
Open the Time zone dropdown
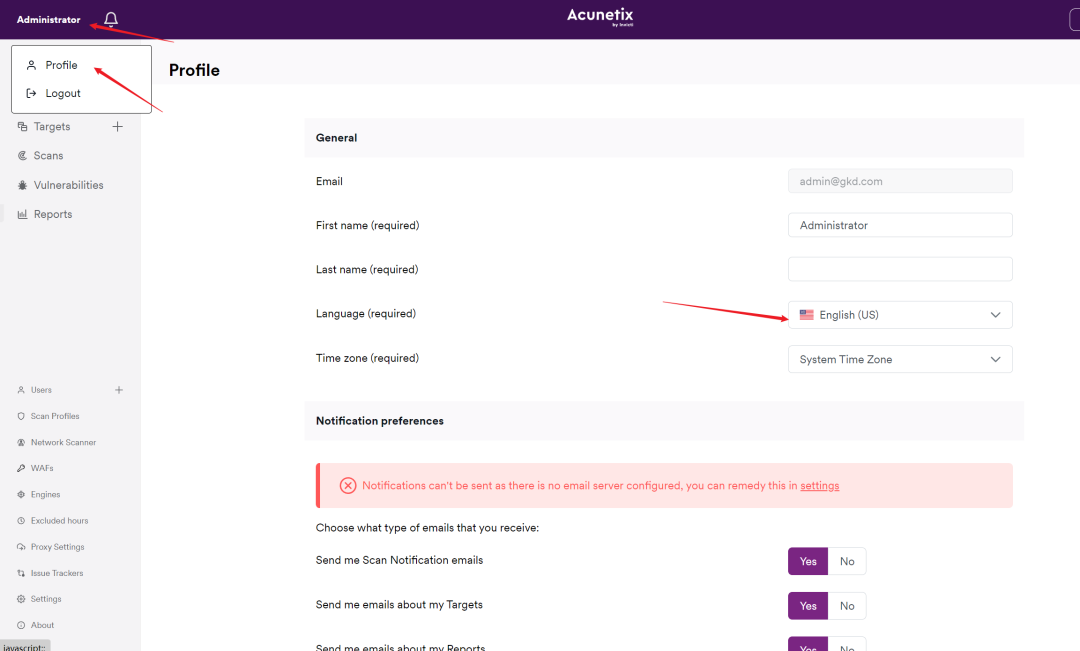(900, 359)
